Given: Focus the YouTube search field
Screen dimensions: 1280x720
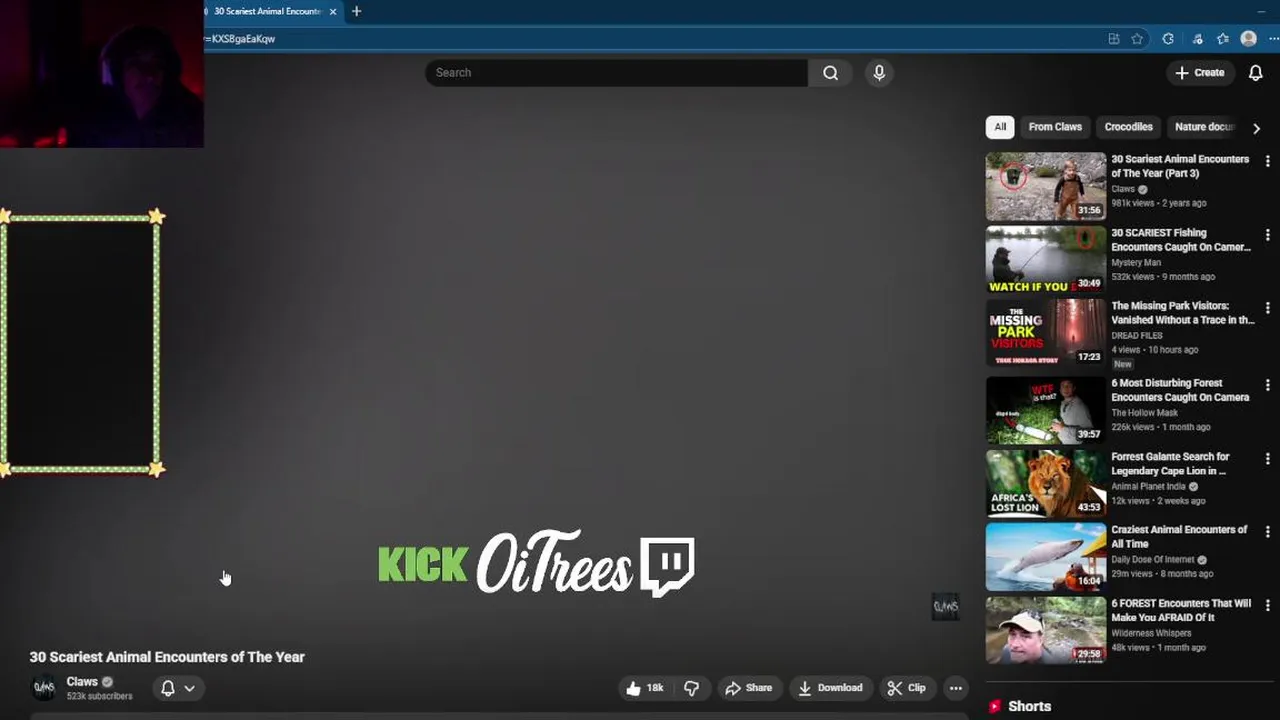Looking at the screenshot, I should coord(616,73).
